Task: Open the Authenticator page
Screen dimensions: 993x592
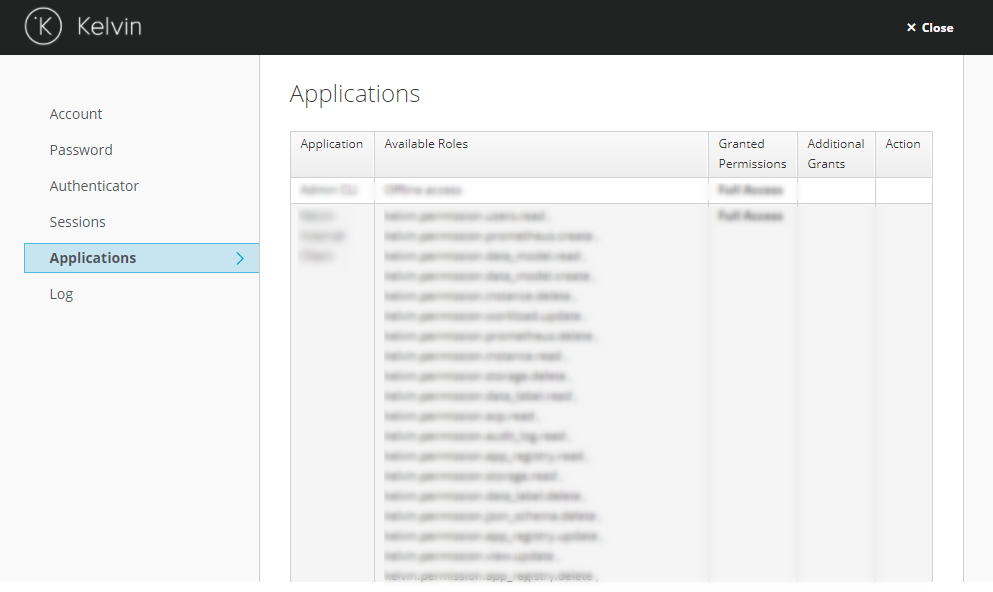Action: tap(94, 186)
